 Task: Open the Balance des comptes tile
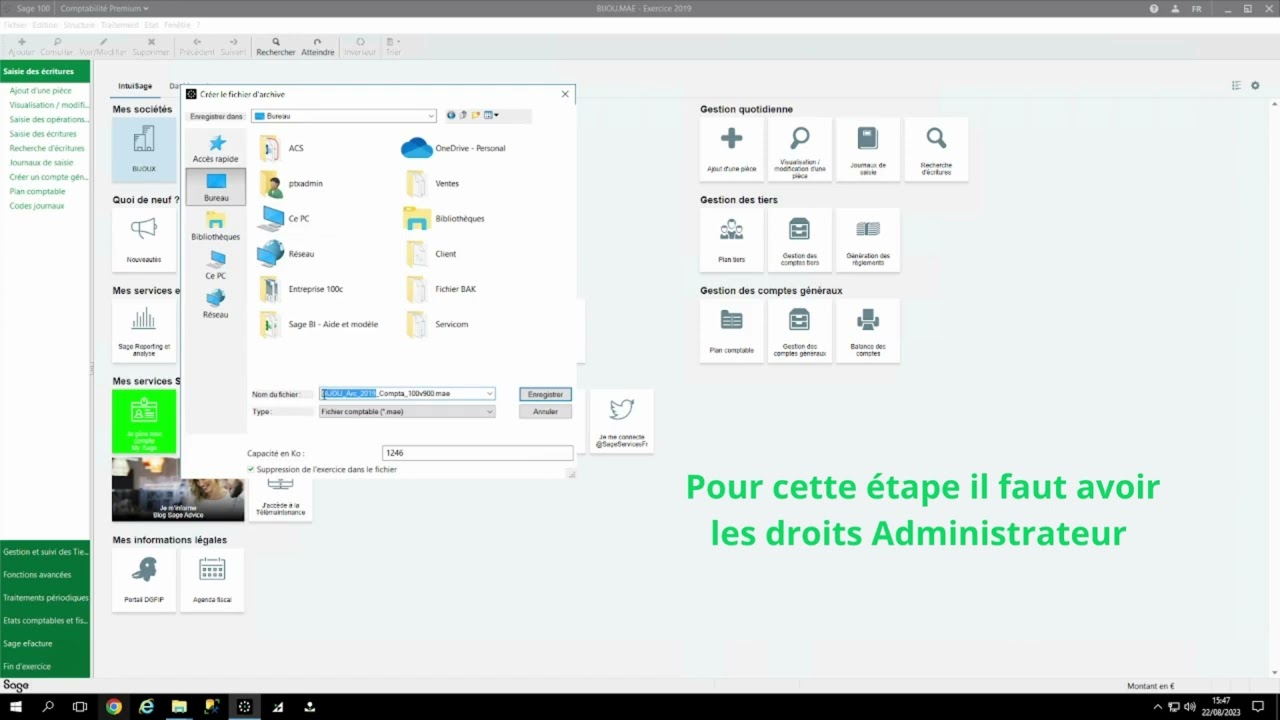point(868,331)
